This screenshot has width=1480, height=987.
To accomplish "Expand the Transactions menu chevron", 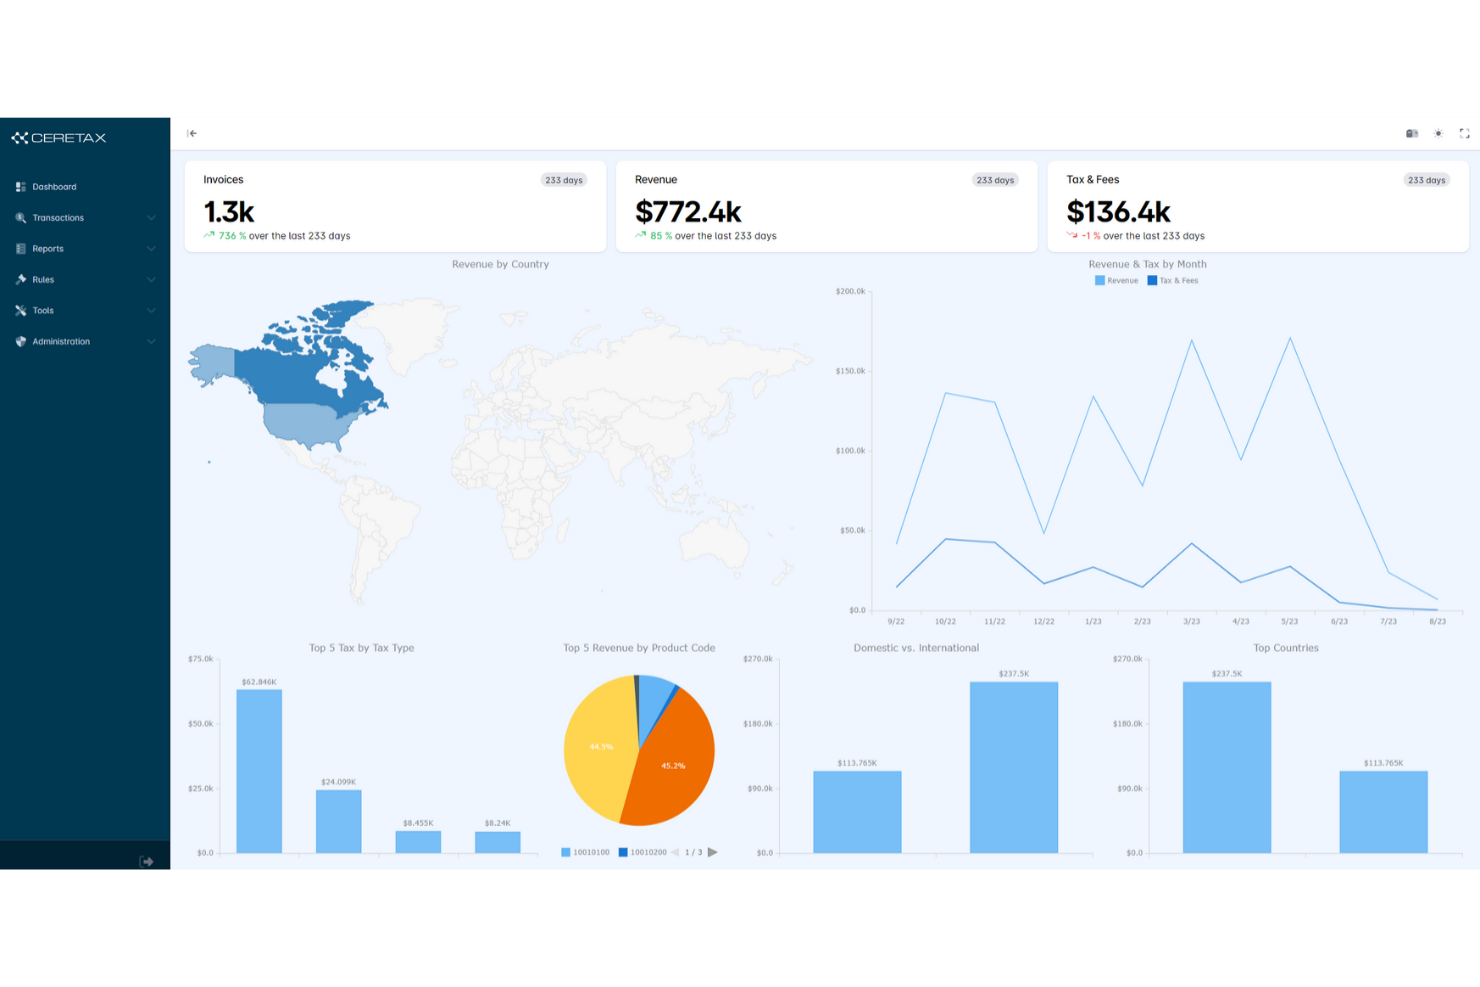I will 151,218.
